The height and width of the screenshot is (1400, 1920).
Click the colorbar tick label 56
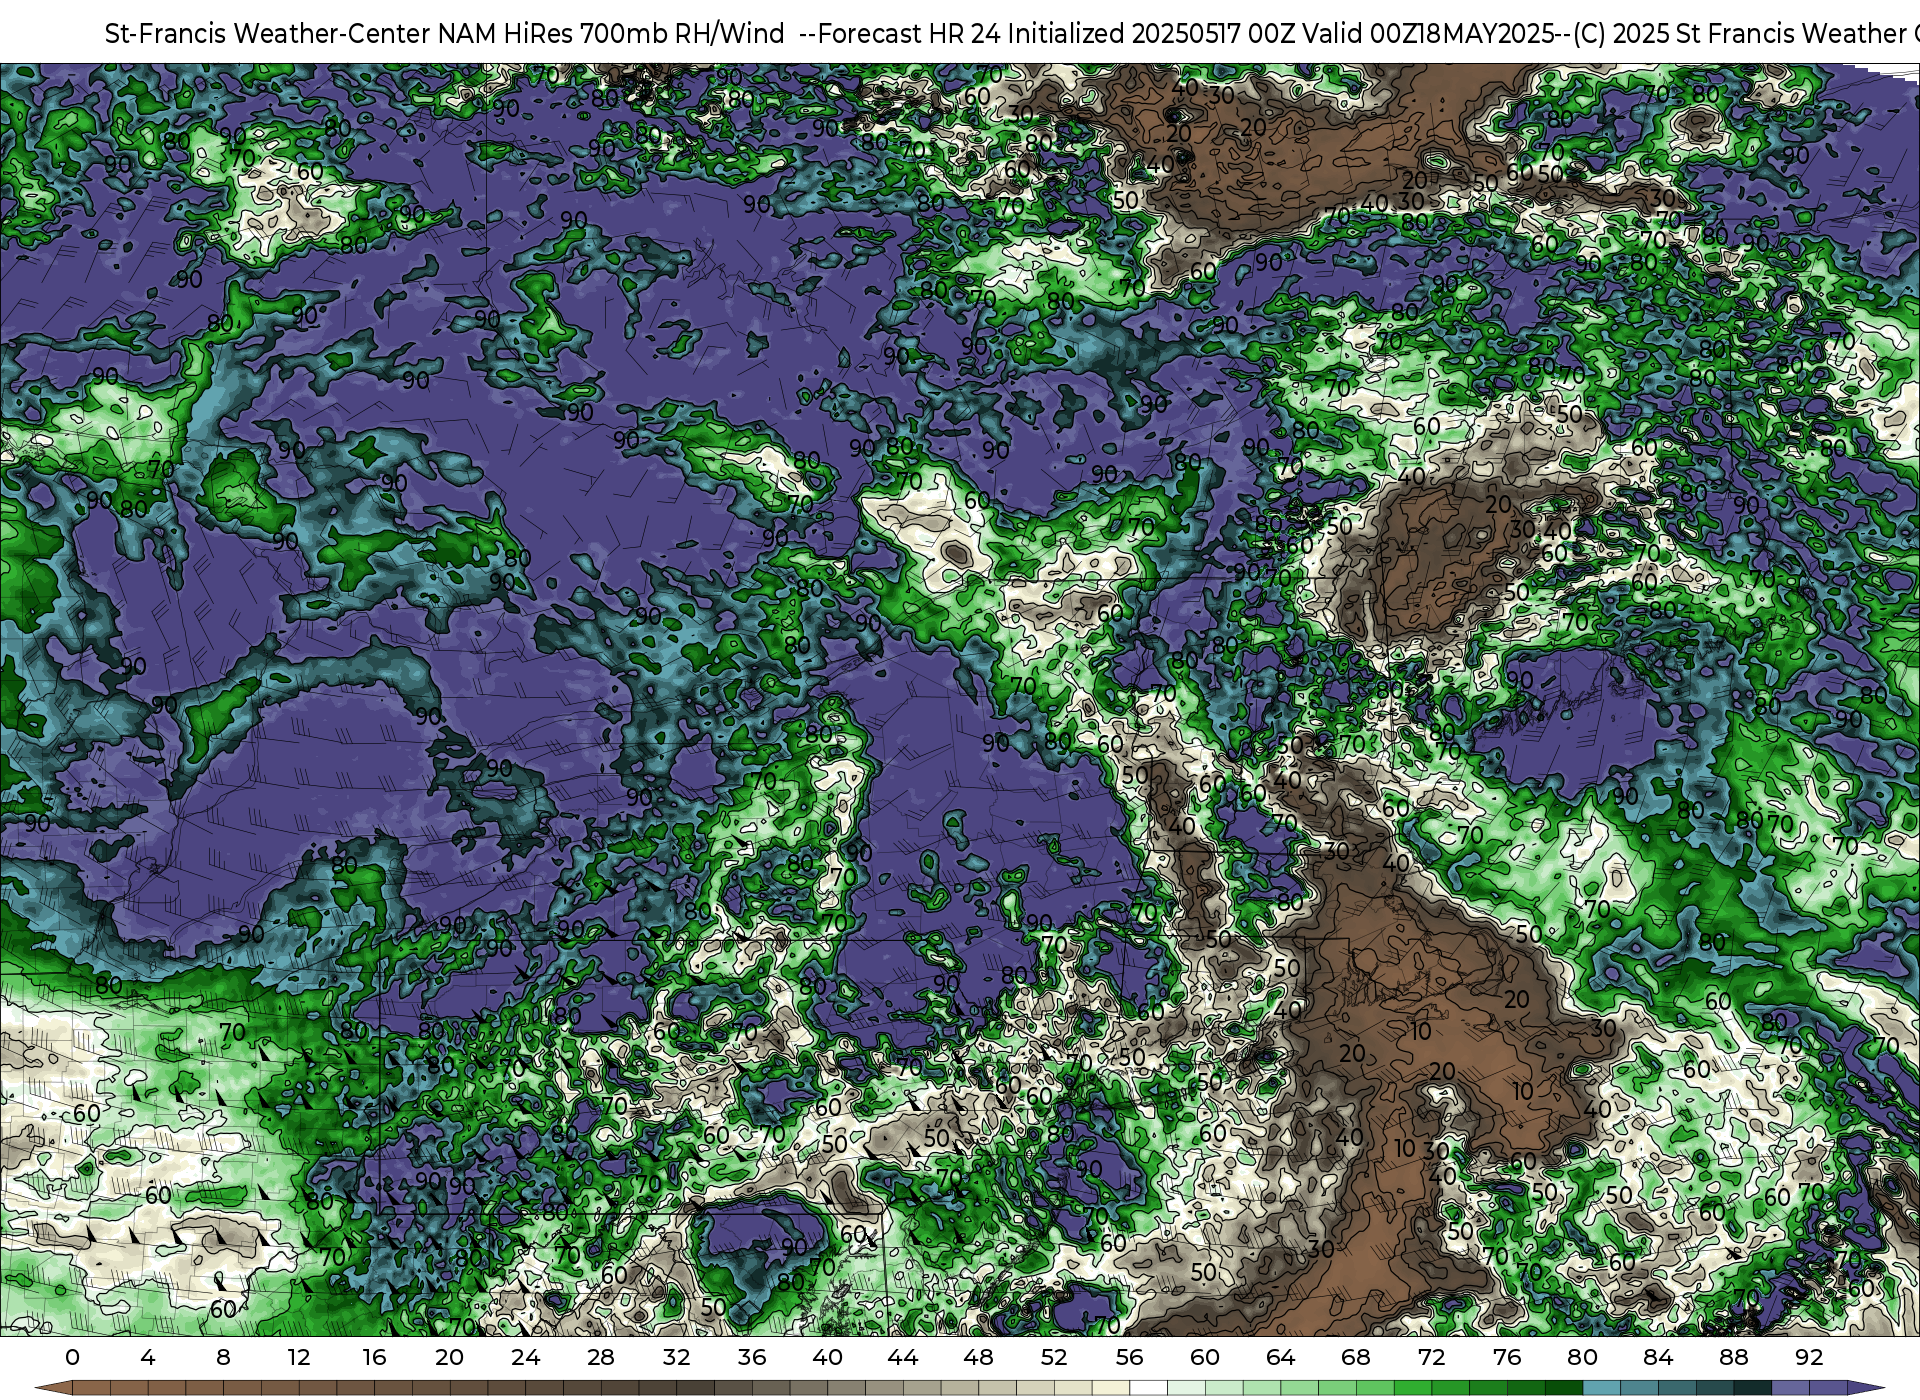(x=1129, y=1357)
